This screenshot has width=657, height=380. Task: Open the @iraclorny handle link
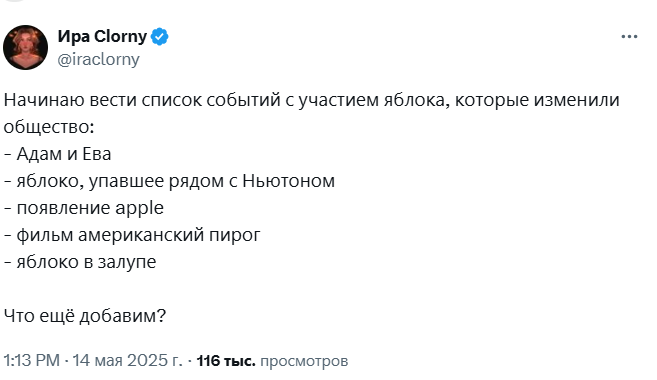pos(98,59)
